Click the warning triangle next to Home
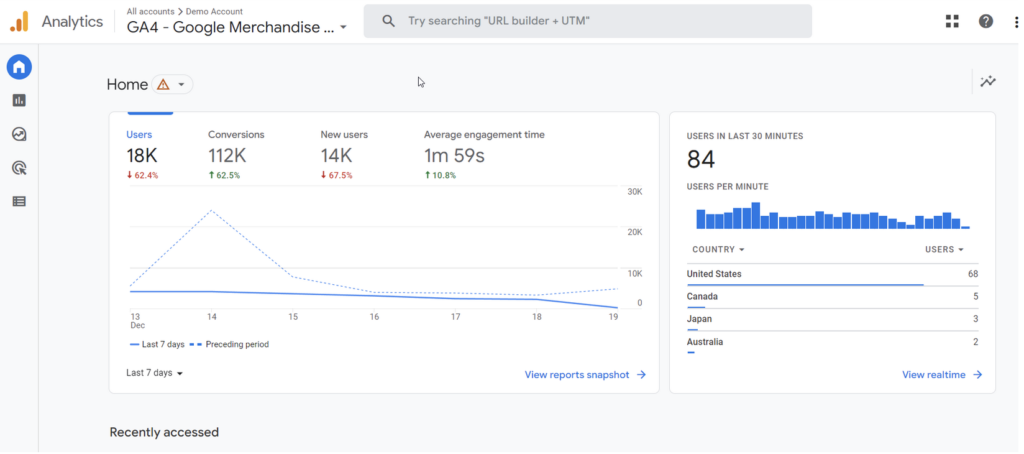This screenshot has width=1024, height=454. tap(163, 84)
